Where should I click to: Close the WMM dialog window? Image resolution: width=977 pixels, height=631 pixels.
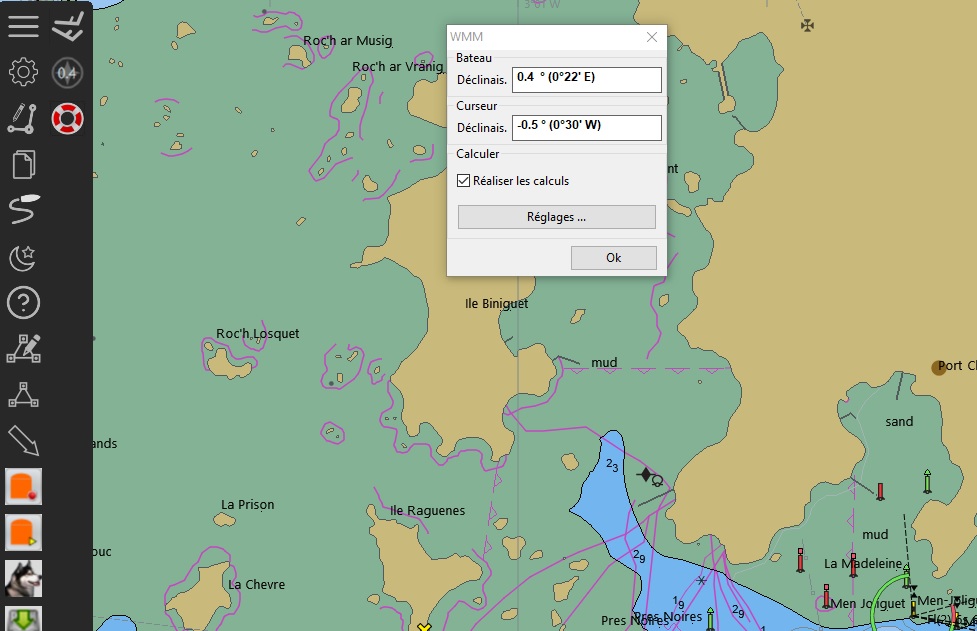[652, 37]
